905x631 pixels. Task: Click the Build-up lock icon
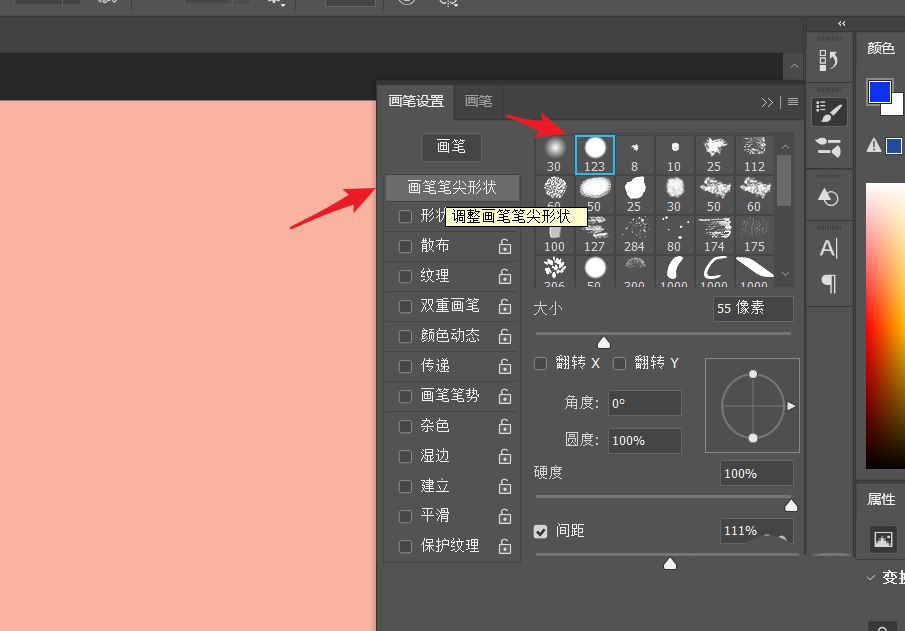coord(505,486)
